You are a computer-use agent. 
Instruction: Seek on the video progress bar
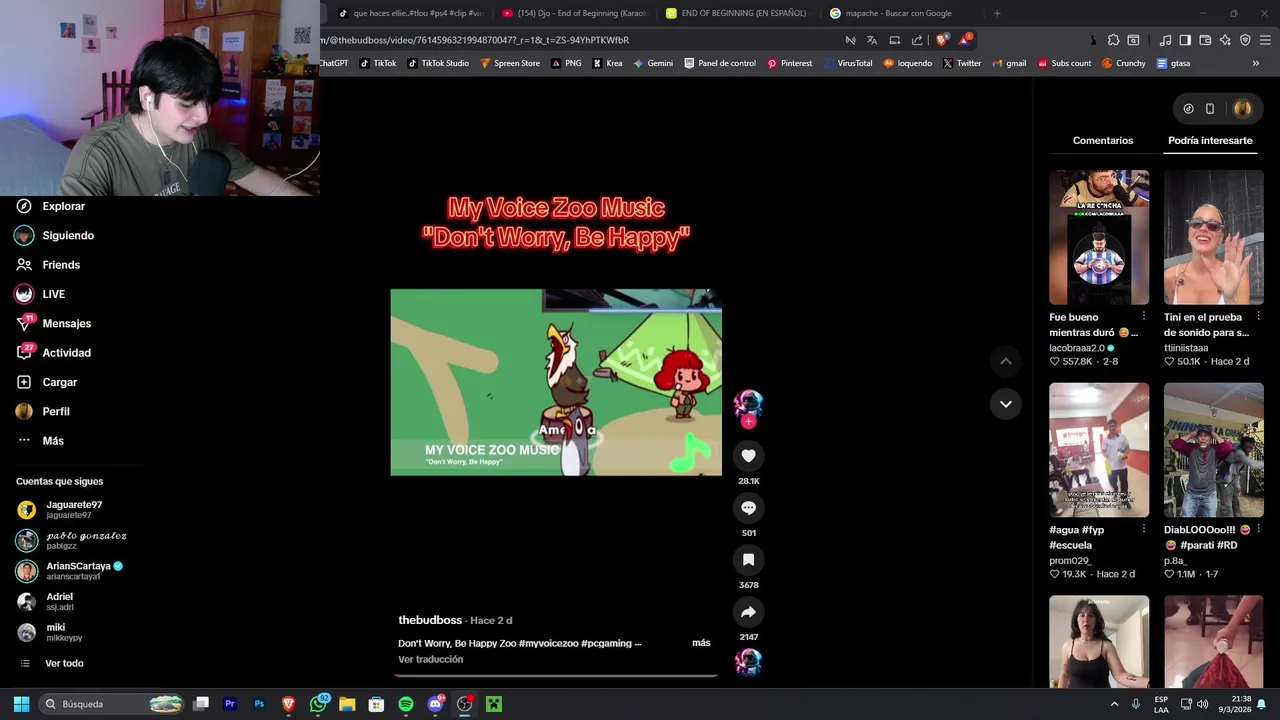click(556, 676)
